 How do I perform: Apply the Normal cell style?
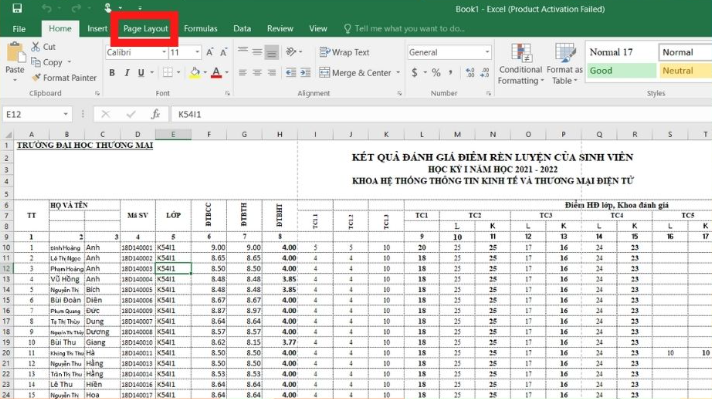click(685, 52)
